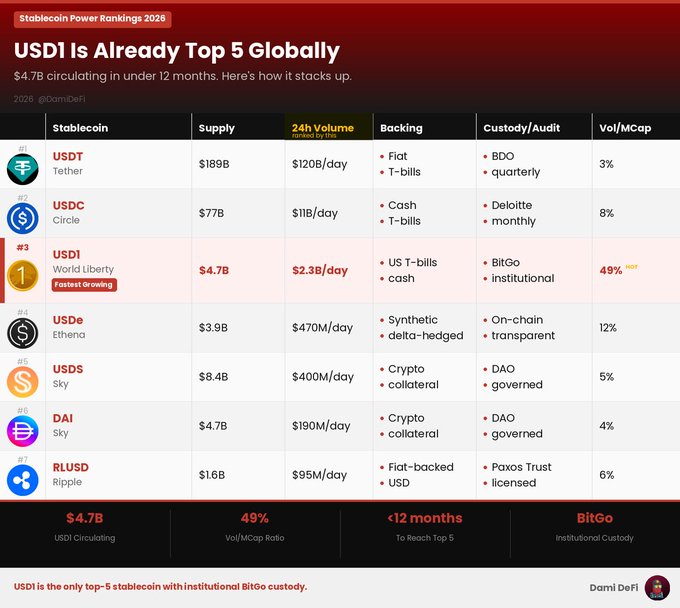Click the bottom USD1 BitGo custody caption
The width and height of the screenshot is (680, 608).
[x=160, y=587]
